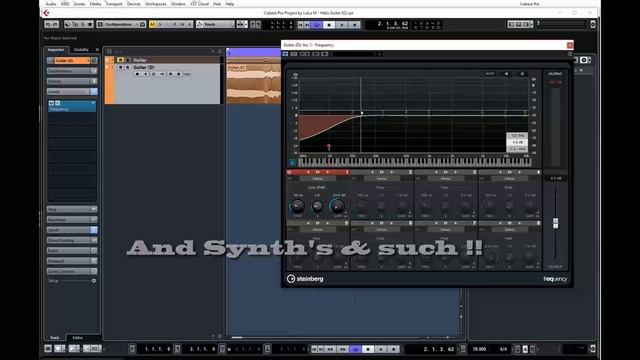Open the MIDI menu
This screenshot has width=640, height=360.
[65, 4]
